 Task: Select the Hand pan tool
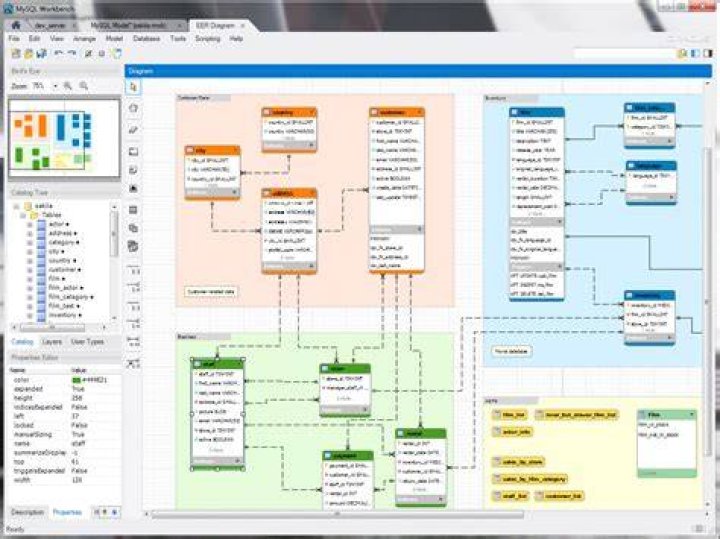pyautogui.click(x=133, y=108)
